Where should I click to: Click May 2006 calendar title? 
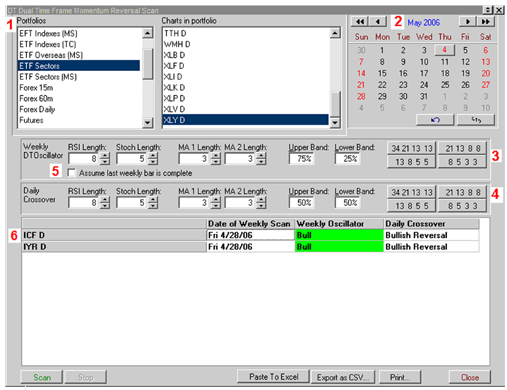[x=423, y=22]
